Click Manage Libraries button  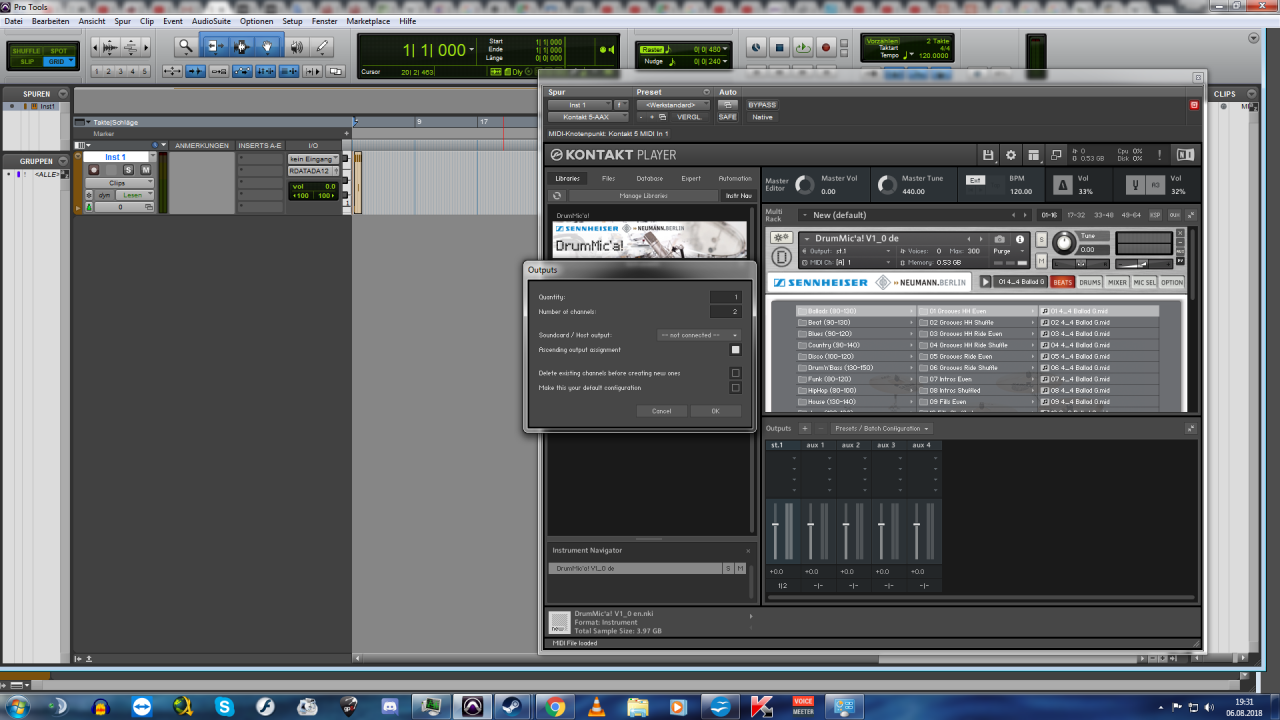(643, 196)
